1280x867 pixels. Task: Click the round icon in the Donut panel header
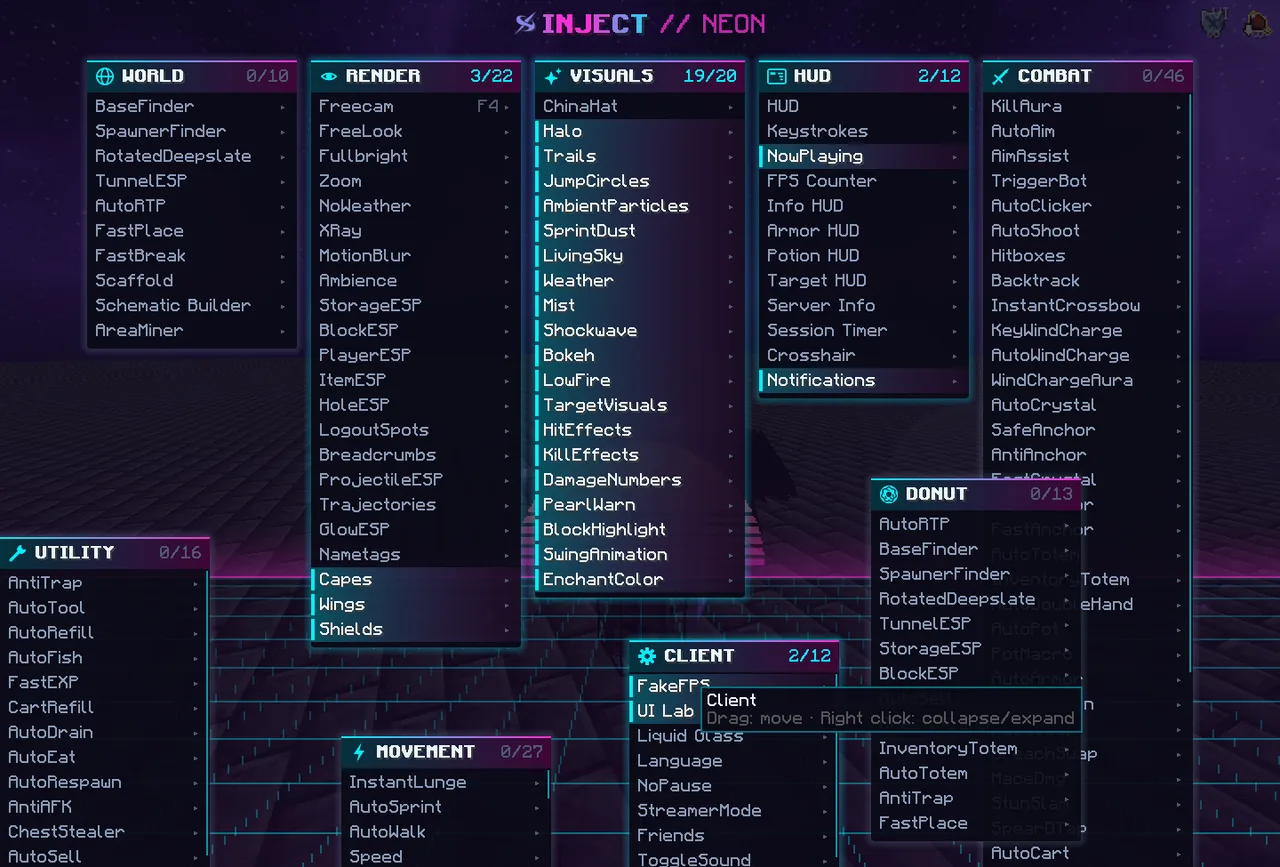click(x=888, y=494)
